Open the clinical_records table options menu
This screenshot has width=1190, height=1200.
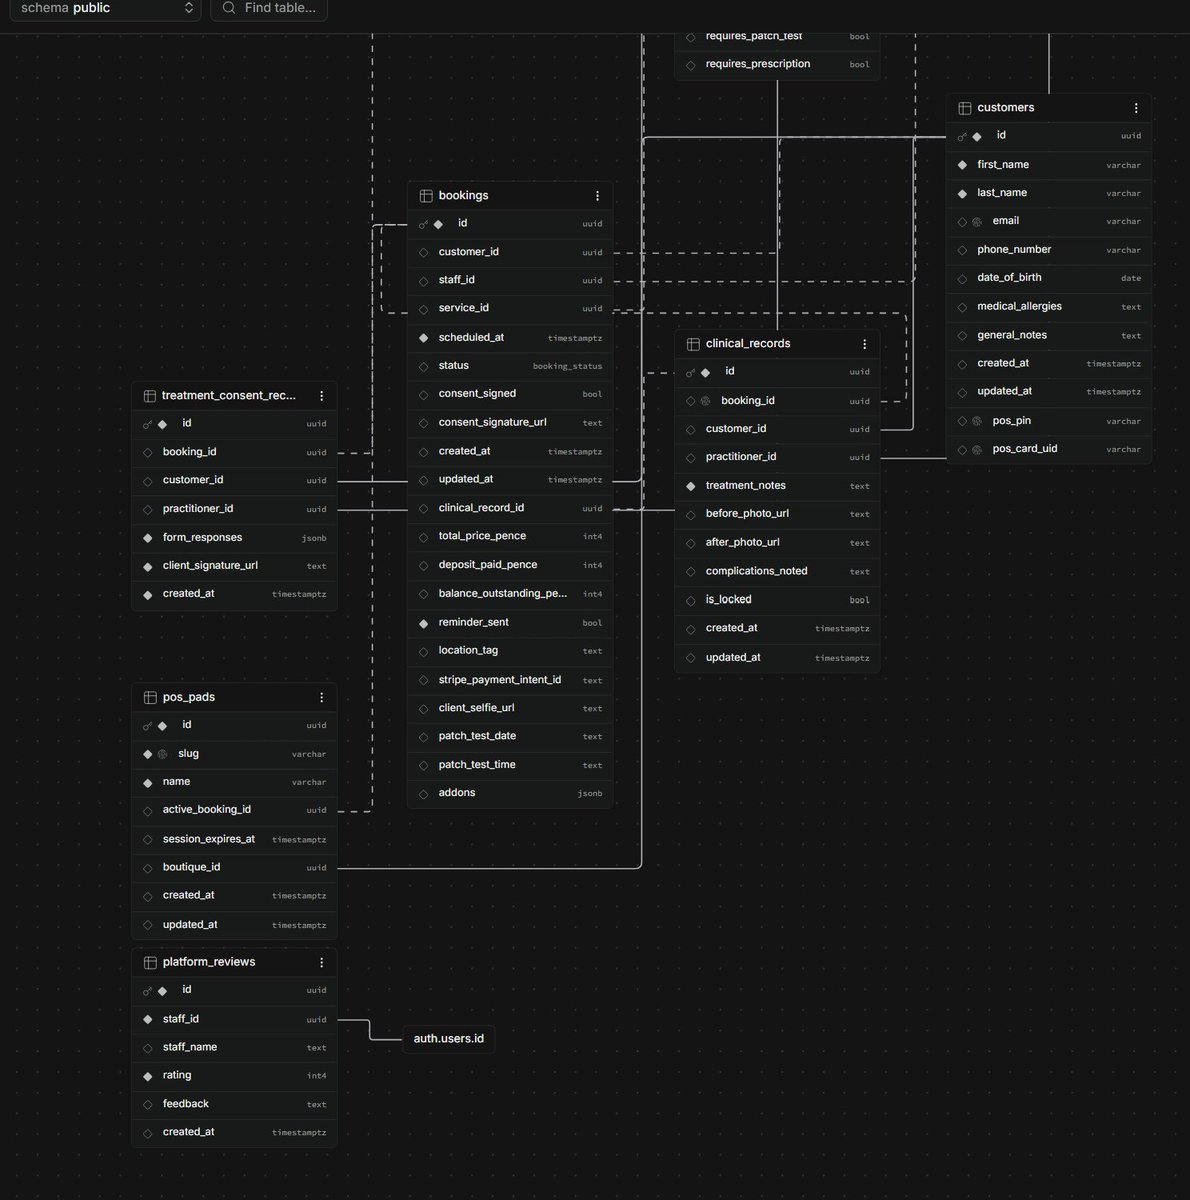tap(864, 344)
